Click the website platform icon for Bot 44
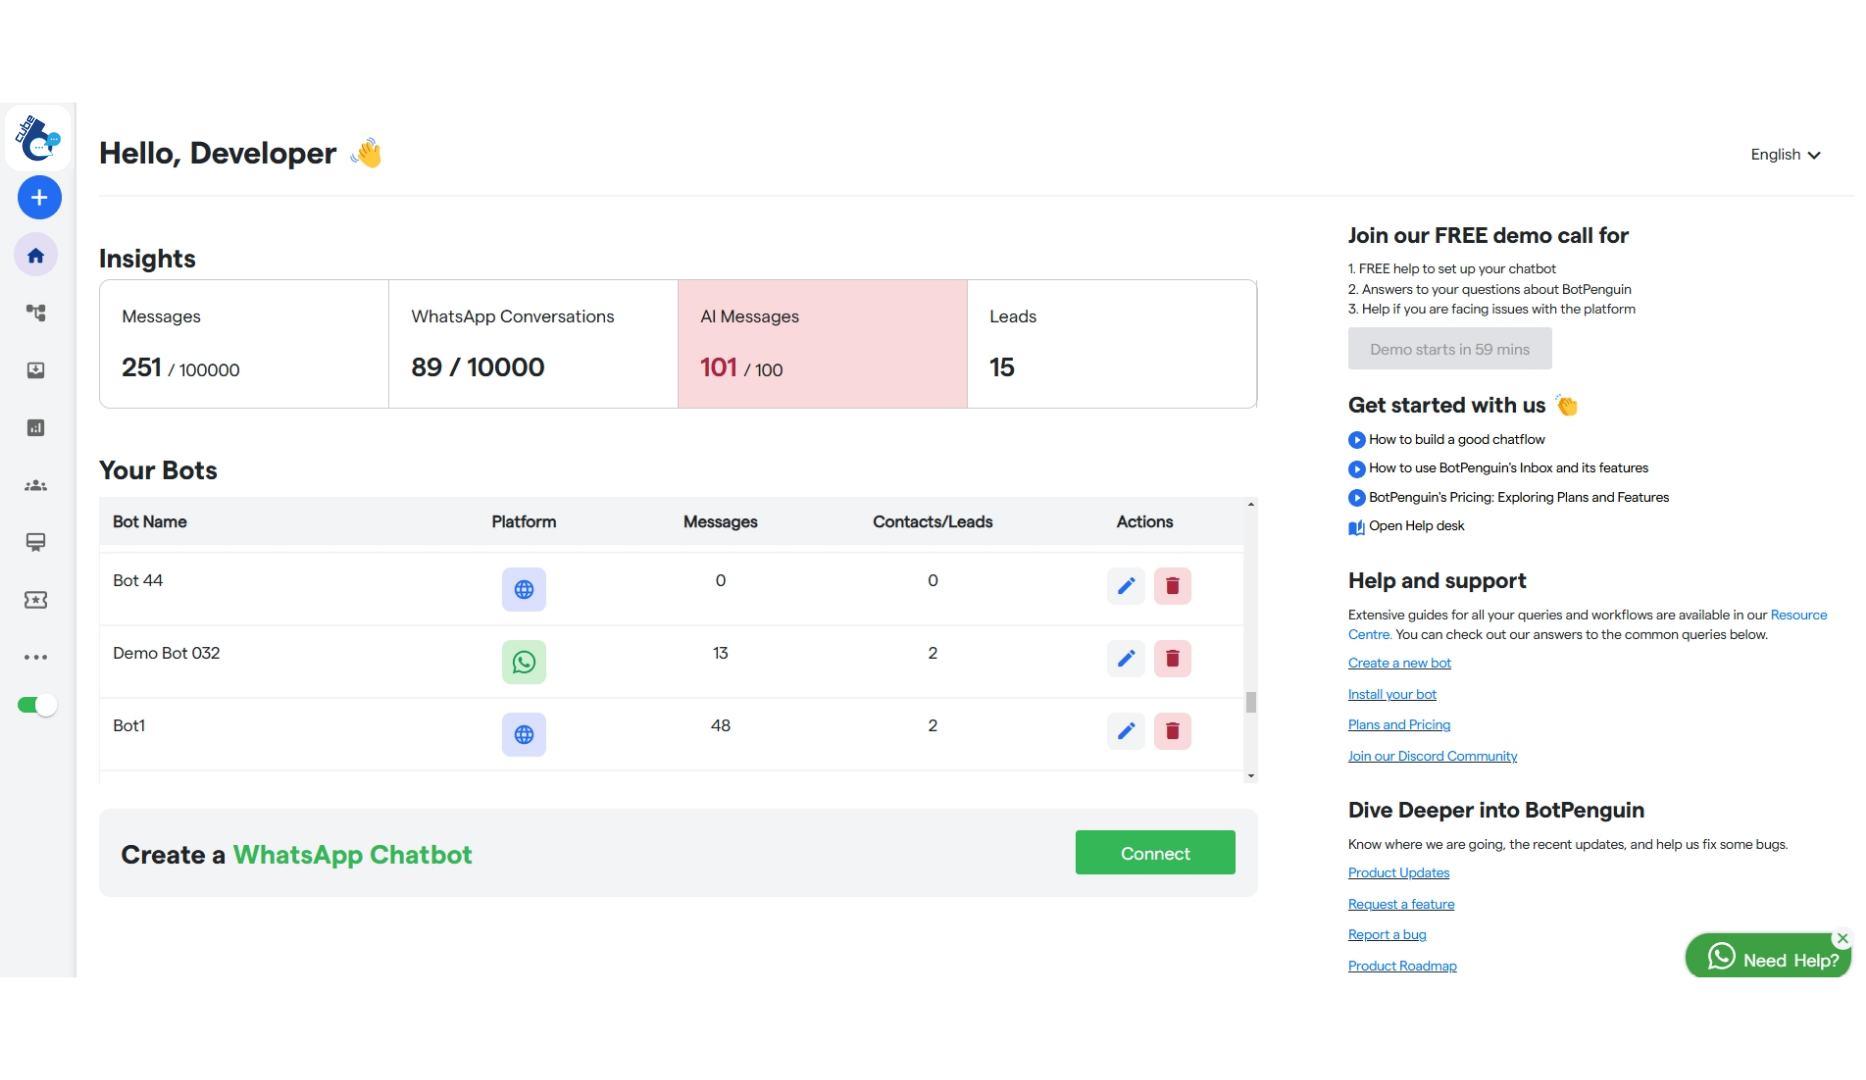The height and width of the screenshot is (1080, 1866). pyautogui.click(x=524, y=590)
